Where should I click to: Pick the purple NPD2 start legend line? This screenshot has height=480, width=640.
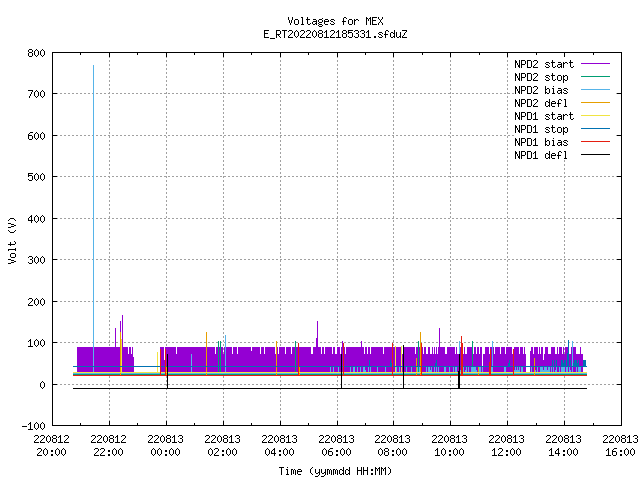tap(595, 64)
